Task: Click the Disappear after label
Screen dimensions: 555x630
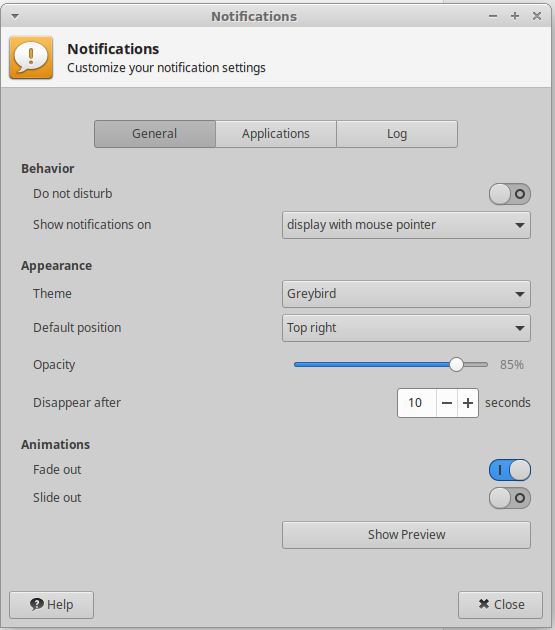Action: point(77,403)
